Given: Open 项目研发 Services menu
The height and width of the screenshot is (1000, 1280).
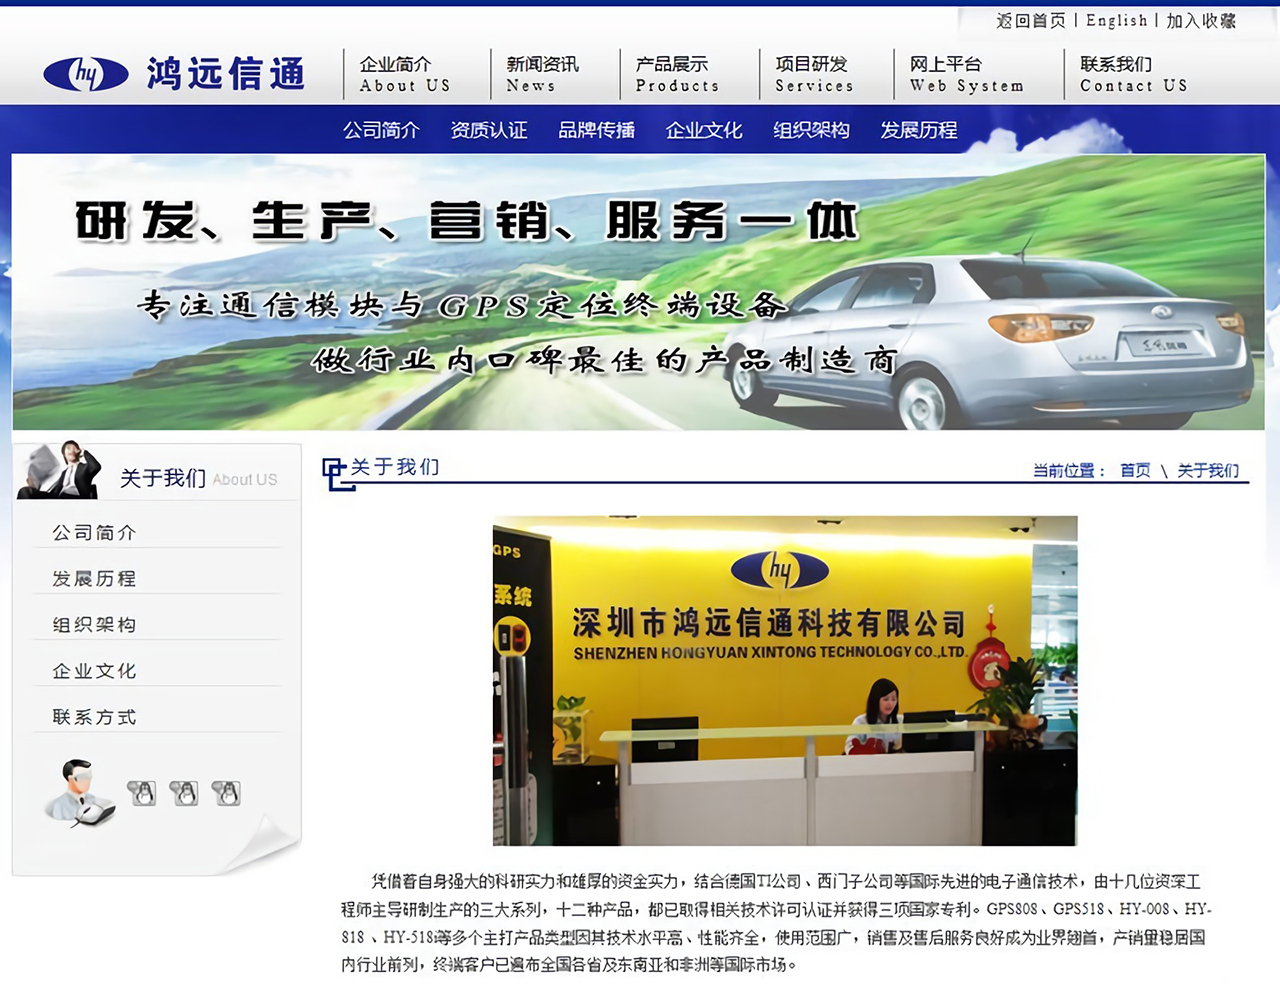Looking at the screenshot, I should coord(814,74).
